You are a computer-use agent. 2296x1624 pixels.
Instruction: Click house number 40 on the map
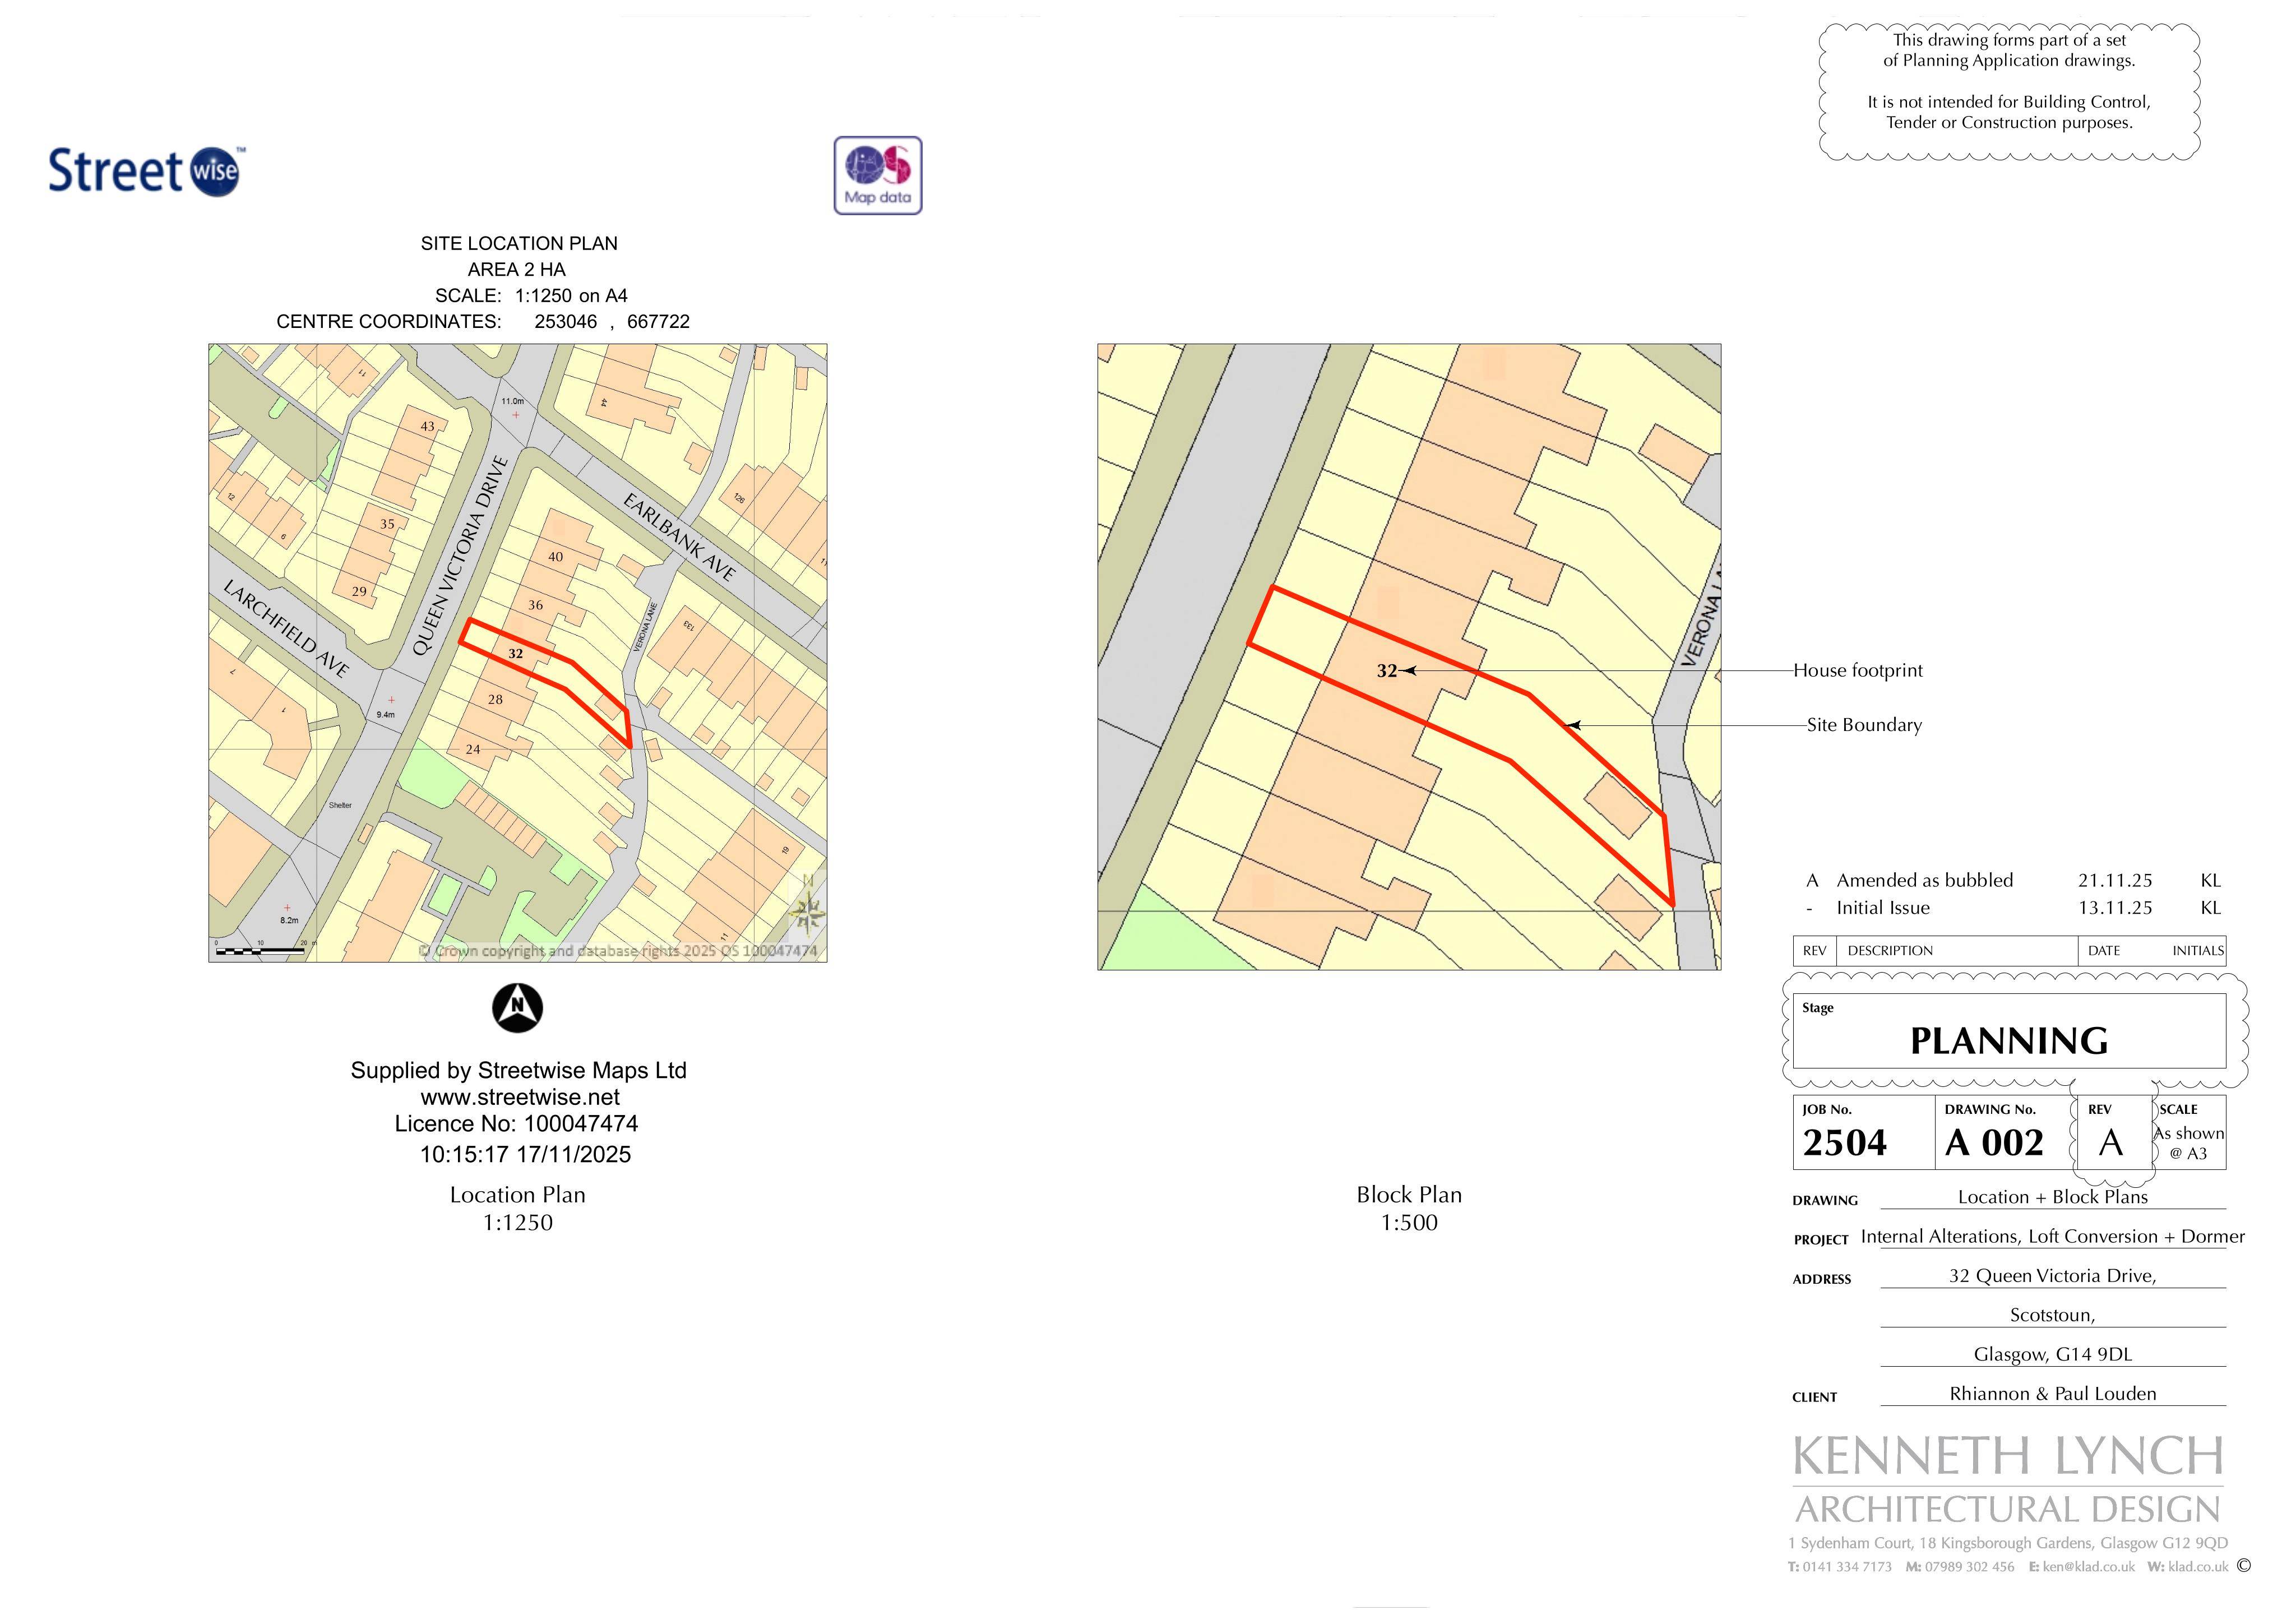pos(555,557)
